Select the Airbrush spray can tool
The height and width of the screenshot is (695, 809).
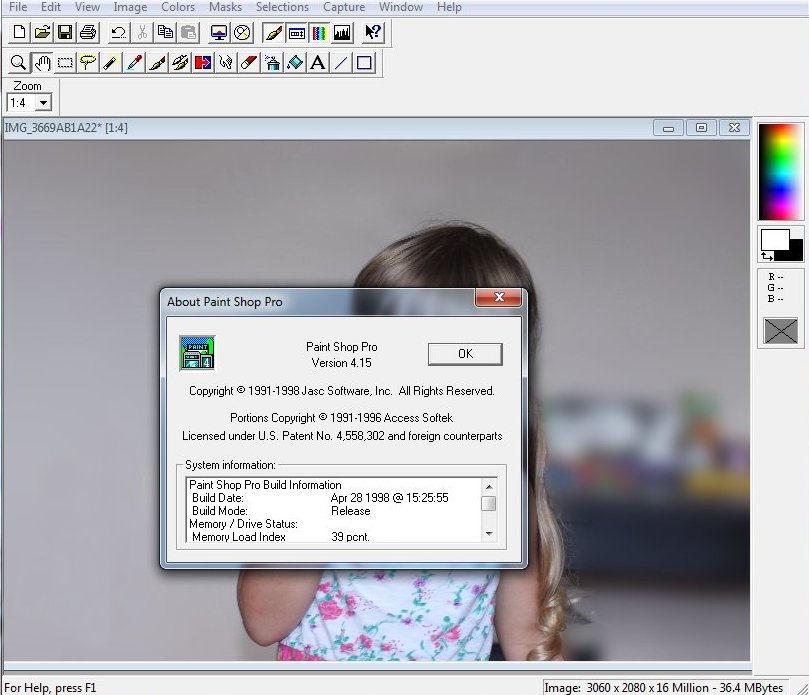[x=272, y=63]
